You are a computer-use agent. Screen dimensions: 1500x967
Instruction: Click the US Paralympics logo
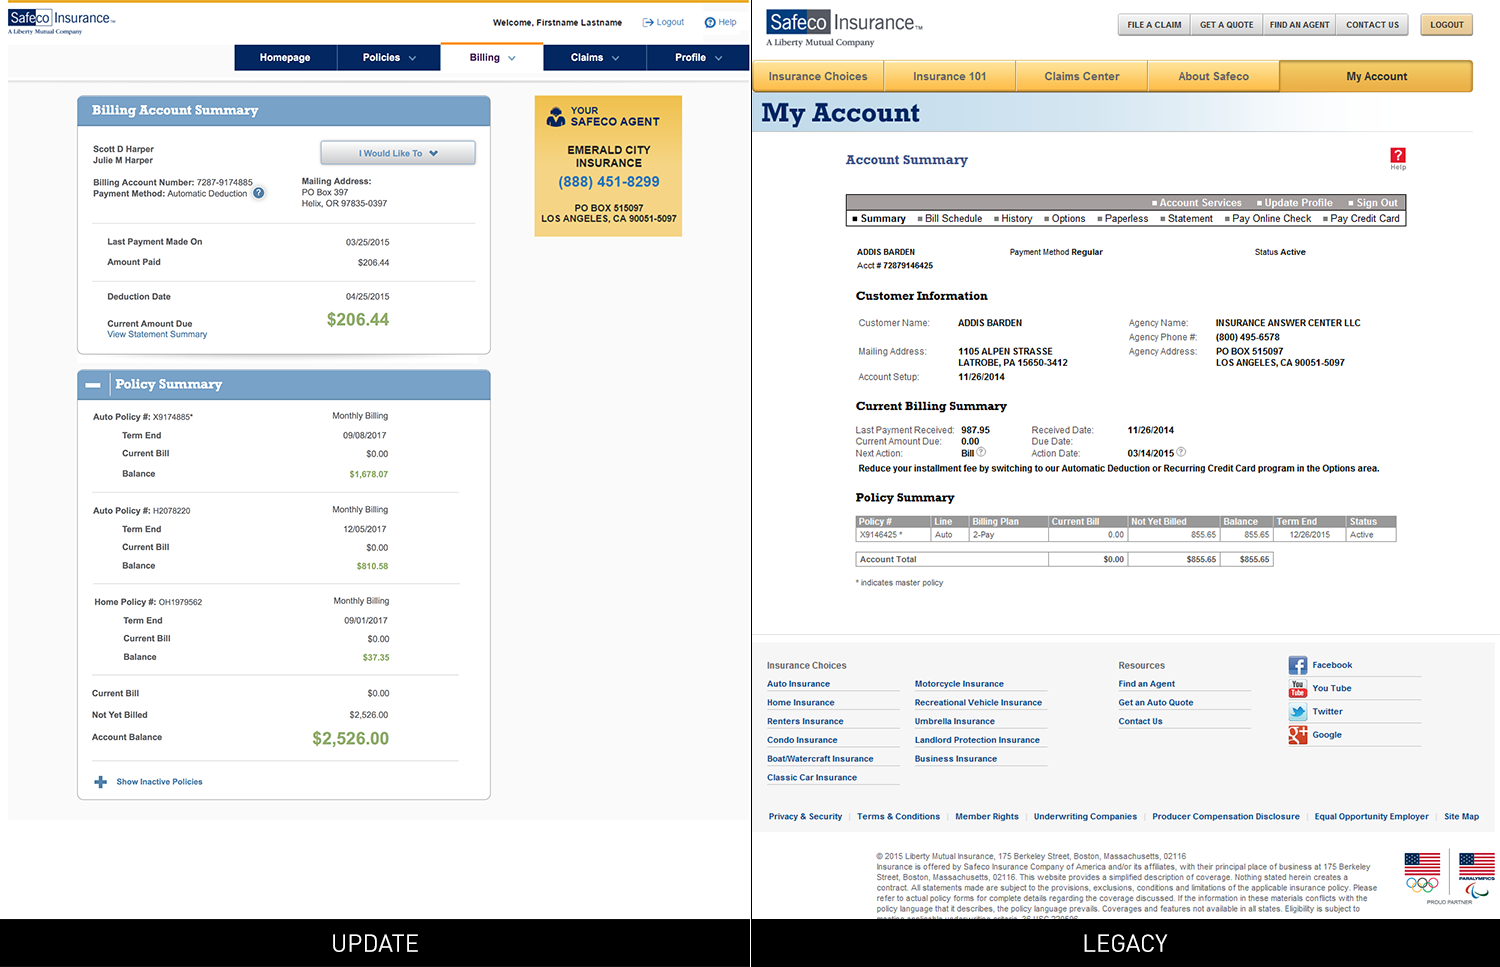pyautogui.click(x=1477, y=875)
